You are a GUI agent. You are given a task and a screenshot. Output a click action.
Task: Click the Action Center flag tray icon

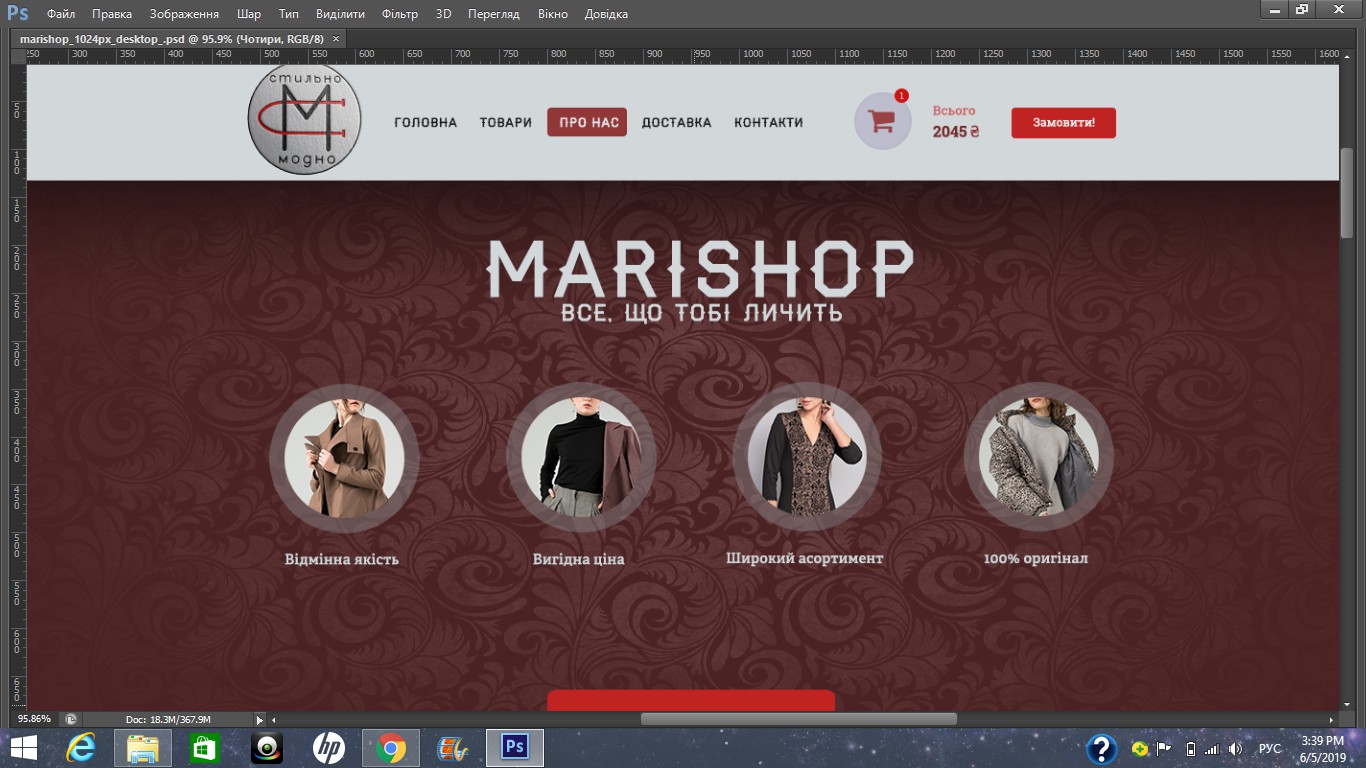point(1164,749)
